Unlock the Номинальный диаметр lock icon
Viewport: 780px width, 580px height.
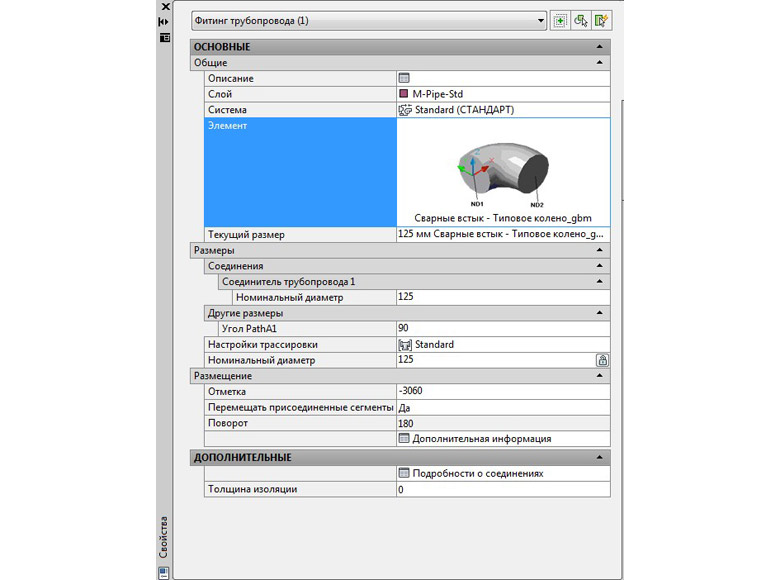(x=602, y=360)
